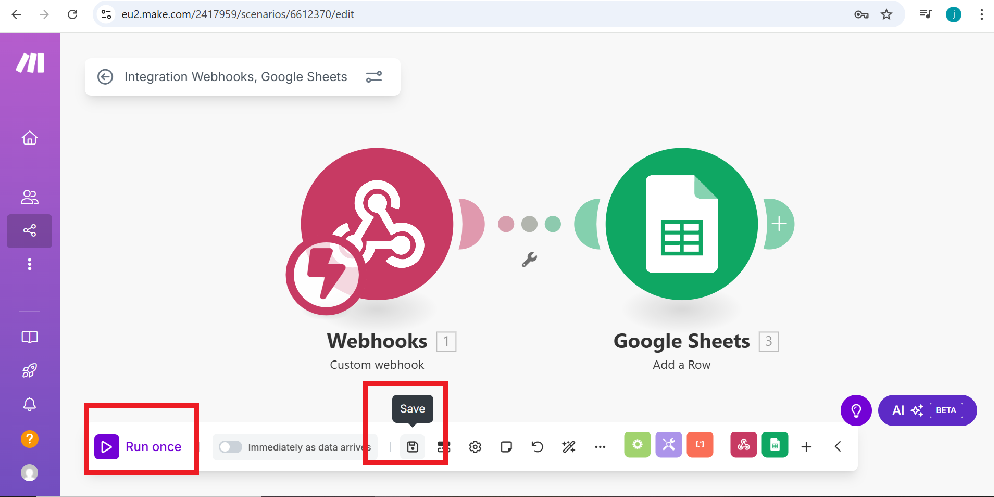Click the 'Add a Row' label text
Viewport: 994px width, 497px height.
(x=681, y=365)
